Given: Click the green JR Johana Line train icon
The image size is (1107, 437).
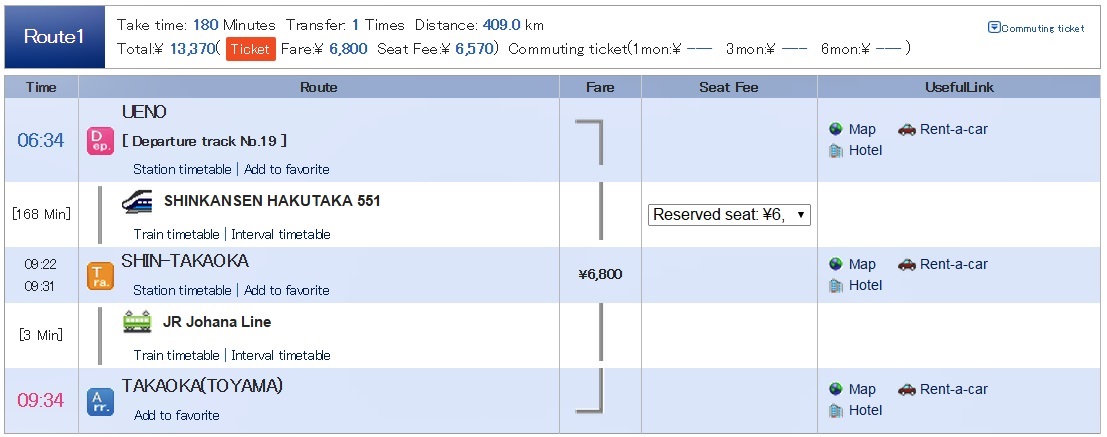Looking at the screenshot, I should (x=137, y=322).
